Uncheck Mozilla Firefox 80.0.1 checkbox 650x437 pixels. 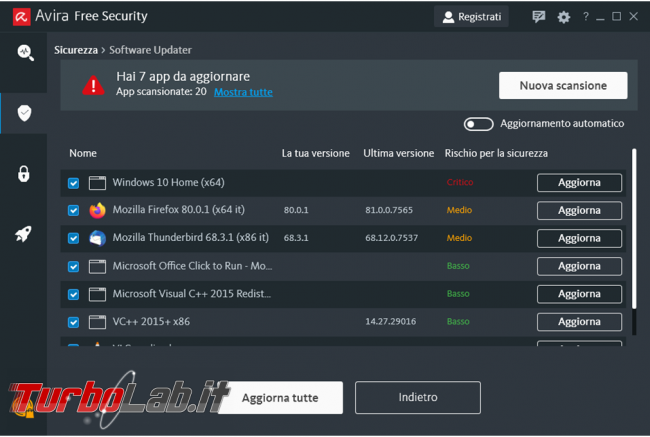tap(73, 211)
